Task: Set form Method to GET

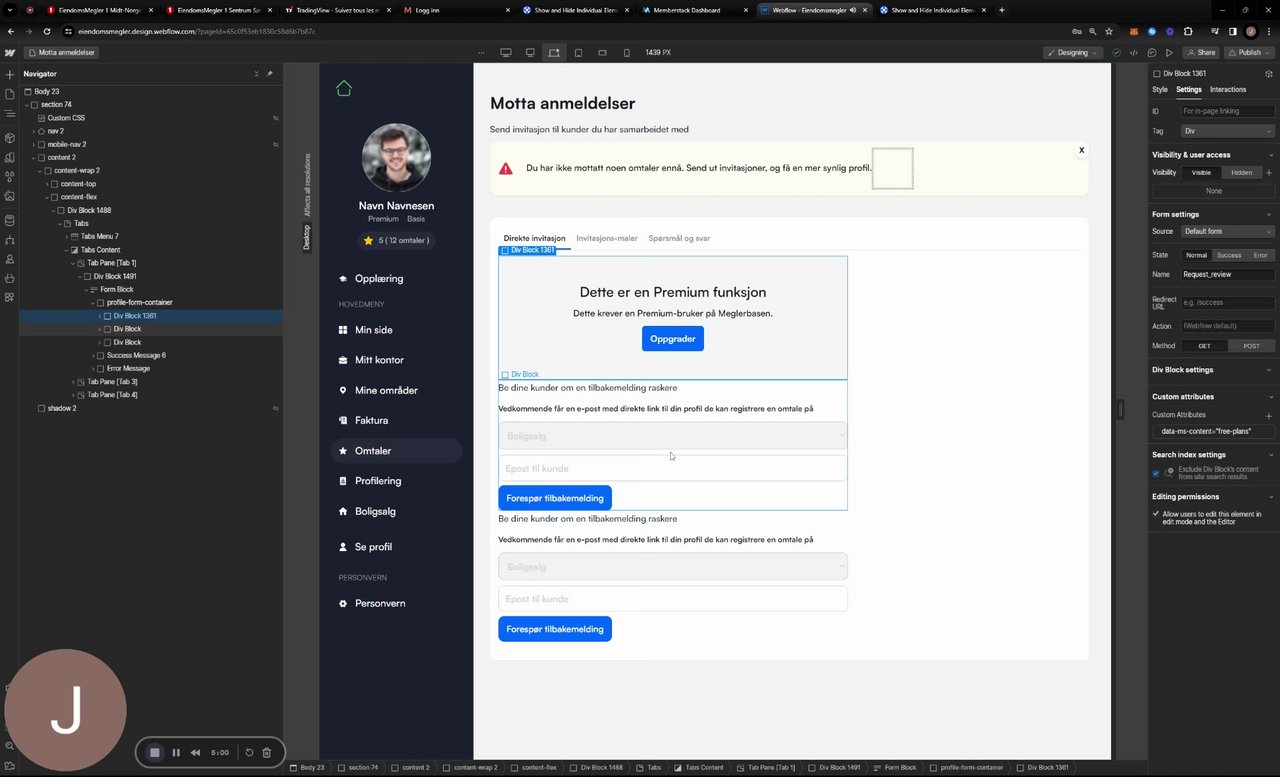Action: (x=1204, y=346)
